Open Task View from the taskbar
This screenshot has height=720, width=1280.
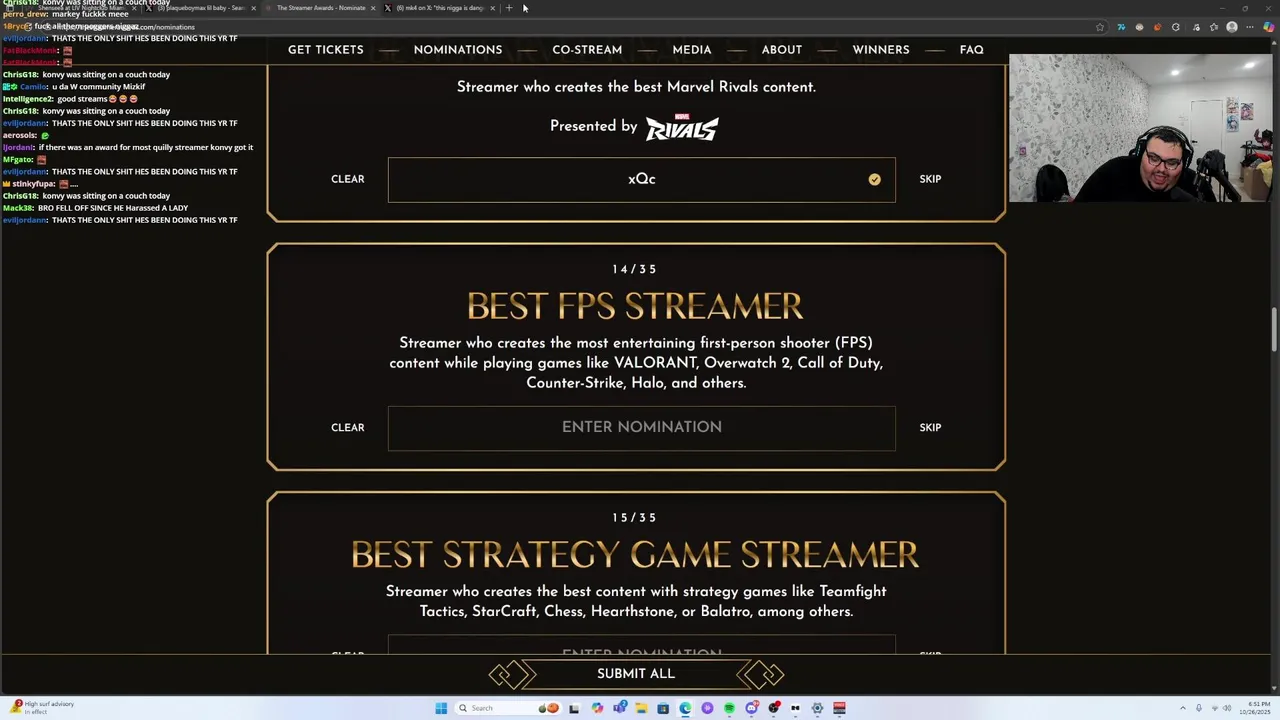[x=574, y=708]
